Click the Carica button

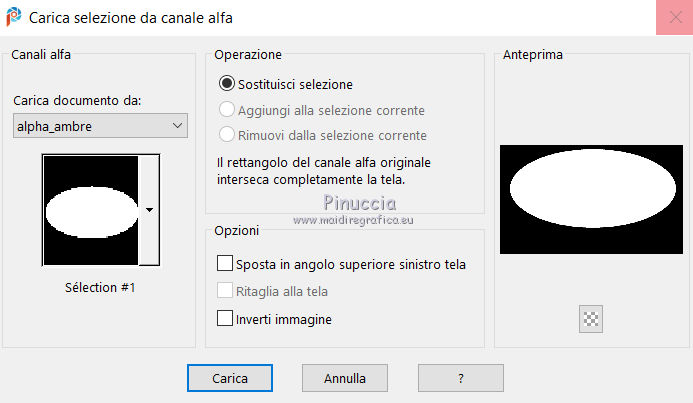click(x=230, y=379)
